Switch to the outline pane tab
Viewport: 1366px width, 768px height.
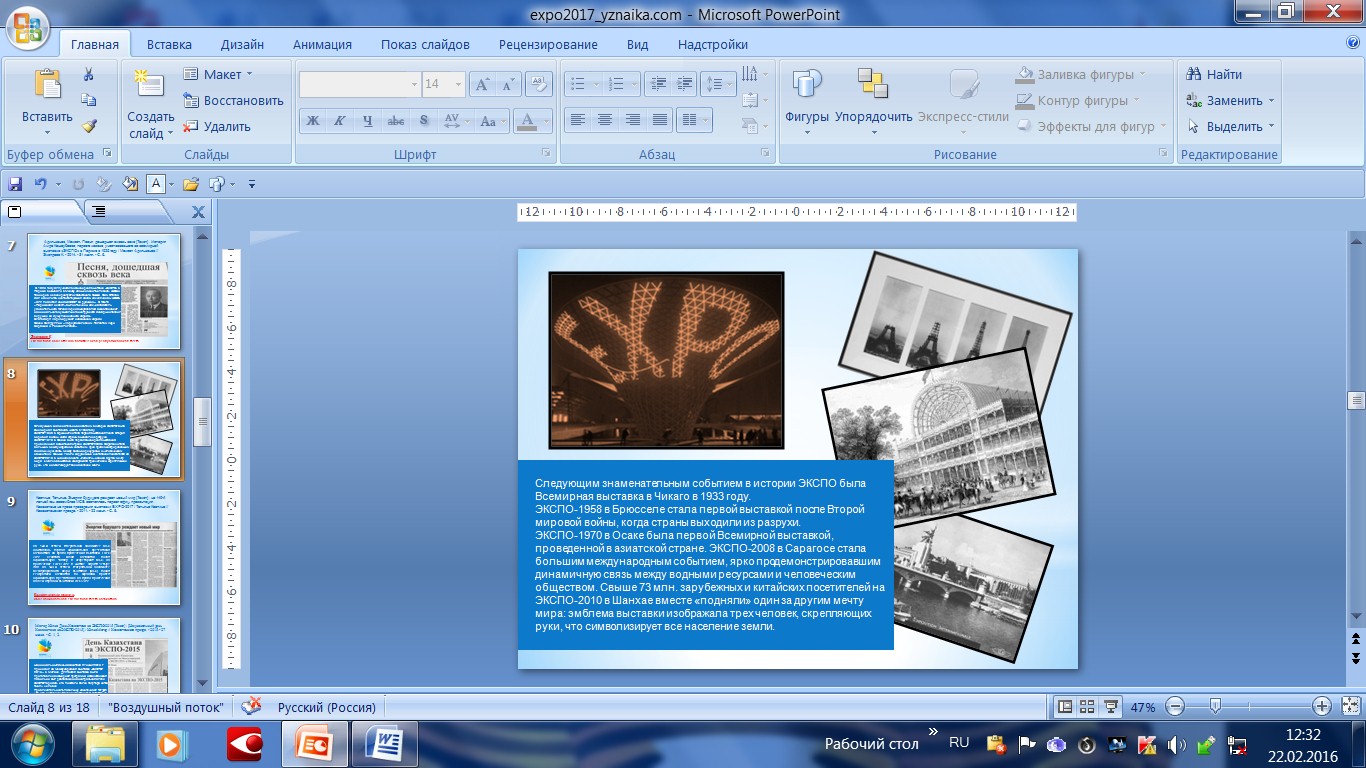pos(98,211)
